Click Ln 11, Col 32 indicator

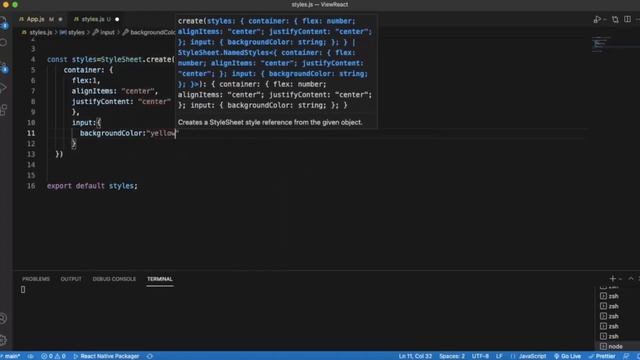[415, 356]
